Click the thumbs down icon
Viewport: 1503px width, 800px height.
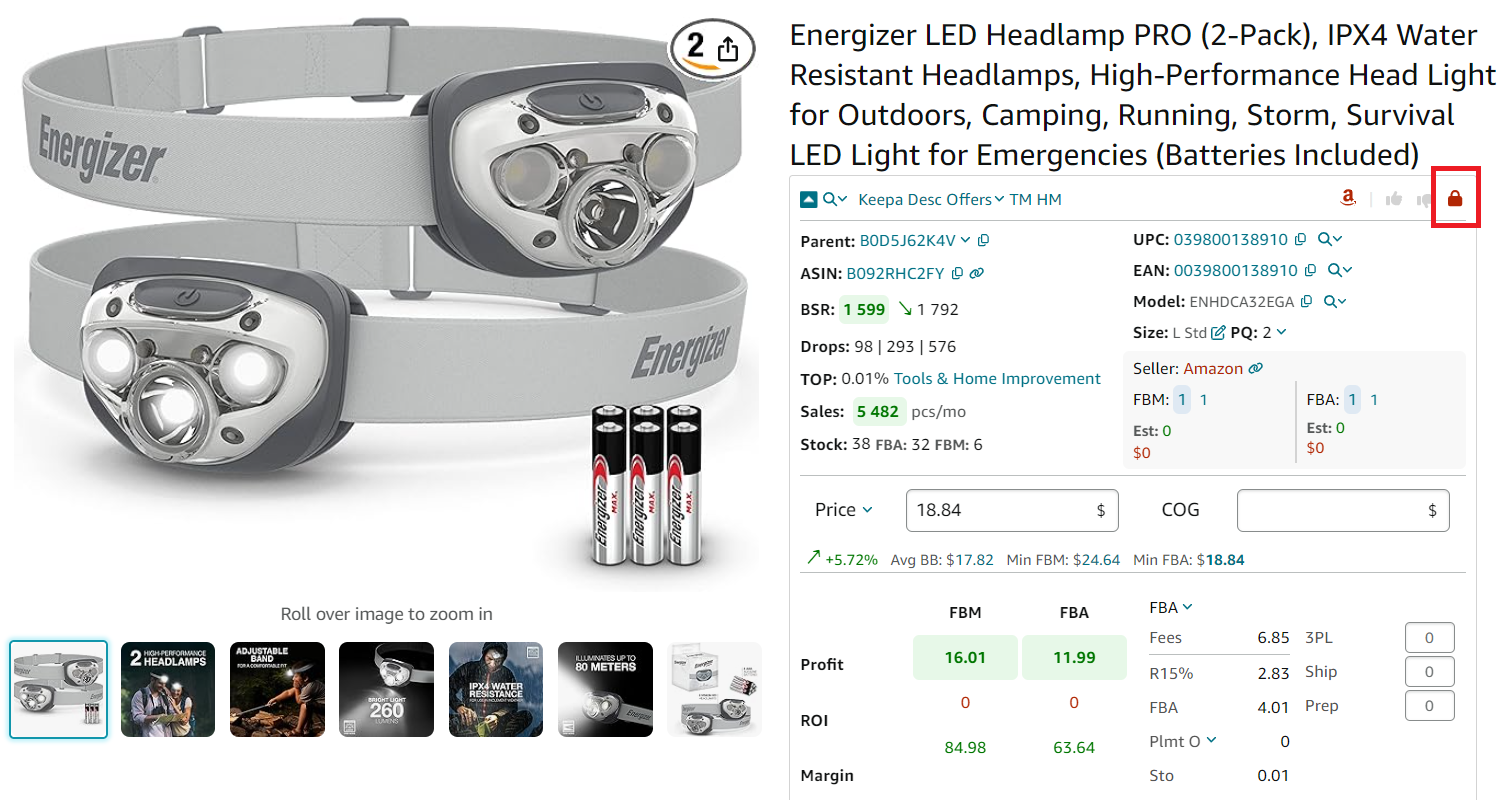[x=1424, y=199]
